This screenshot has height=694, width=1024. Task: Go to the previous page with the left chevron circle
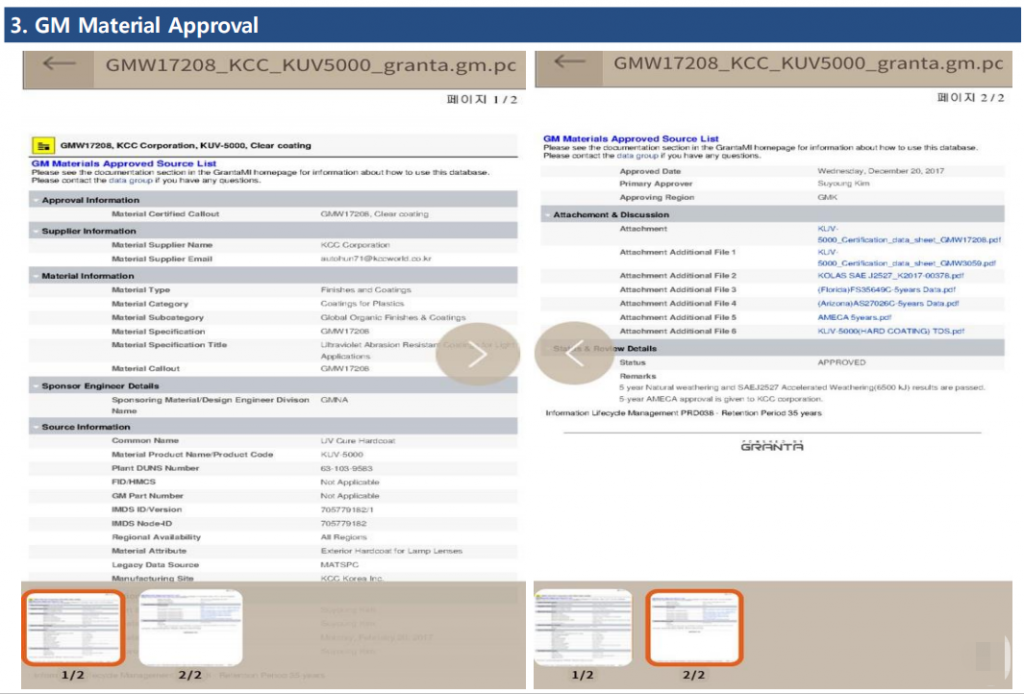click(x=575, y=353)
